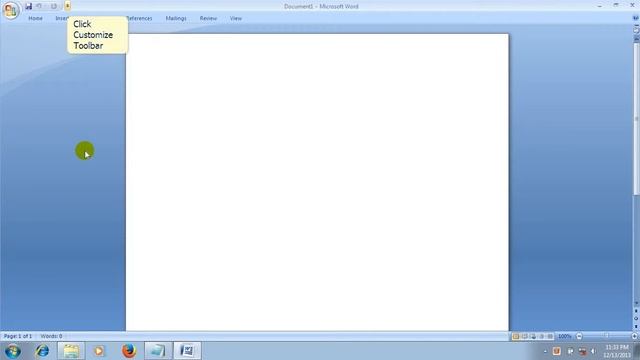
Task: Open the taskbar clock showing 11:33 PM
Action: pyautogui.click(x=617, y=351)
